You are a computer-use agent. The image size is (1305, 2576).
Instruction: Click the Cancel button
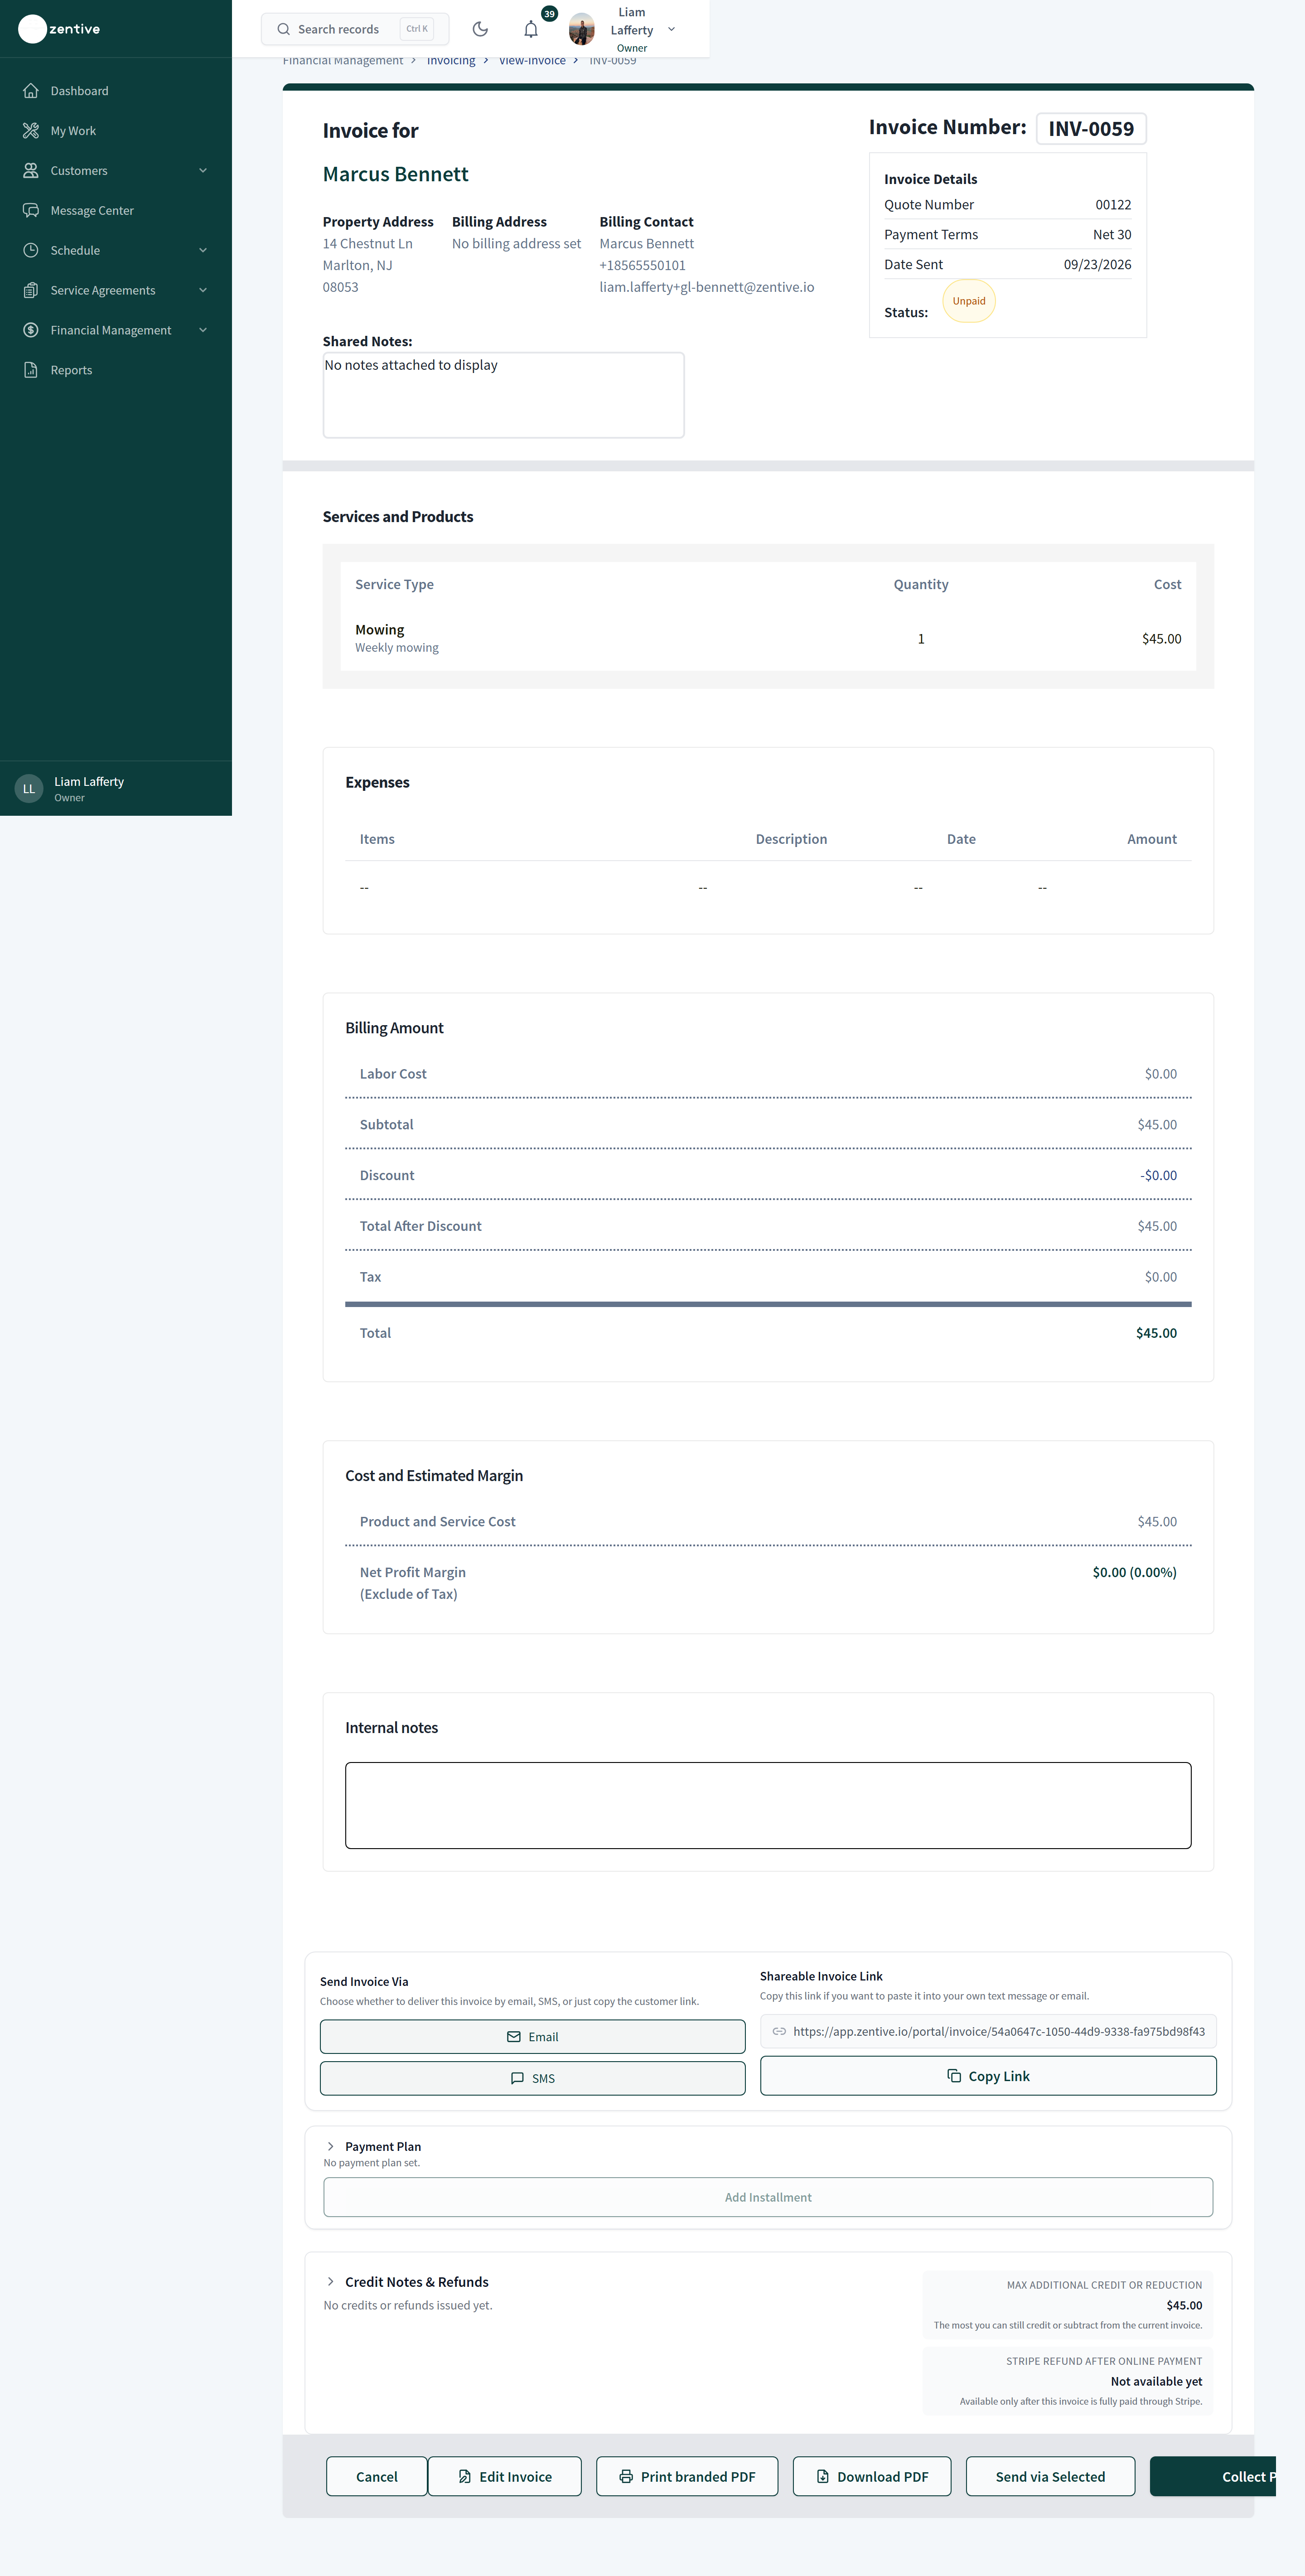click(x=377, y=2475)
